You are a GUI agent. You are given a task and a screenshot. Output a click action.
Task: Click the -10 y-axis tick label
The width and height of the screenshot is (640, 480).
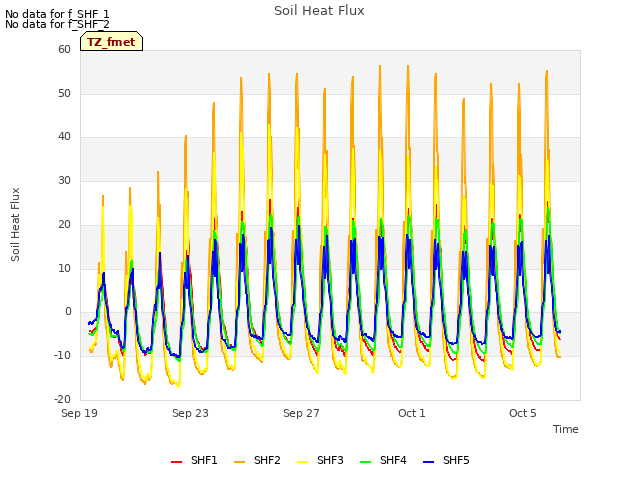click(62, 356)
